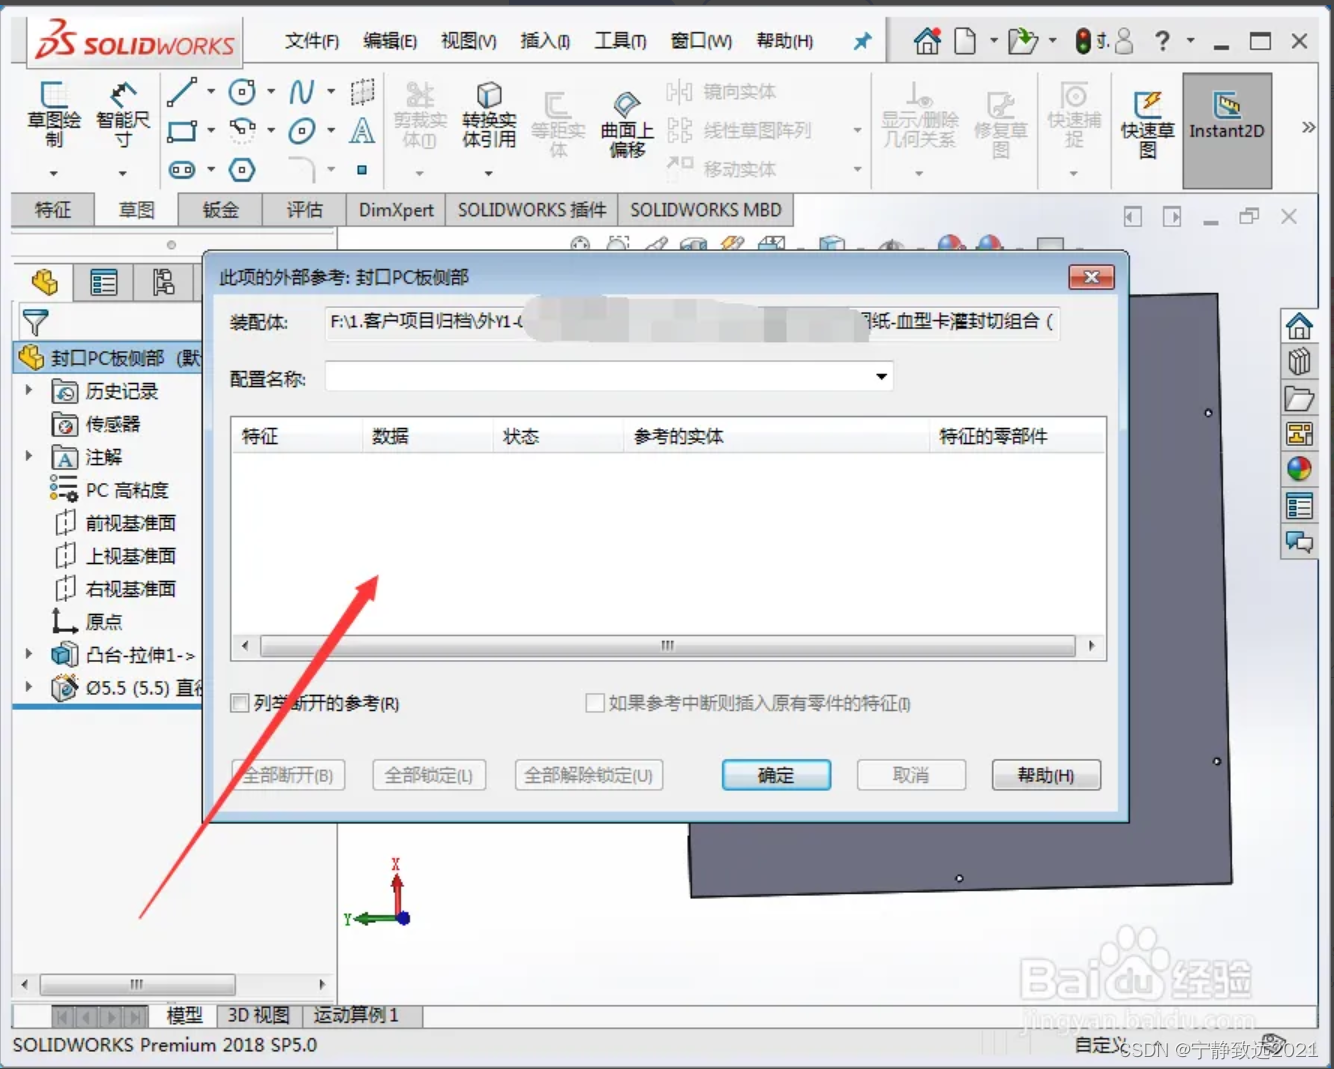Image resolution: width=1334 pixels, height=1069 pixels.
Task: Click the Rebuild traffic light icon
Action: [1083, 41]
